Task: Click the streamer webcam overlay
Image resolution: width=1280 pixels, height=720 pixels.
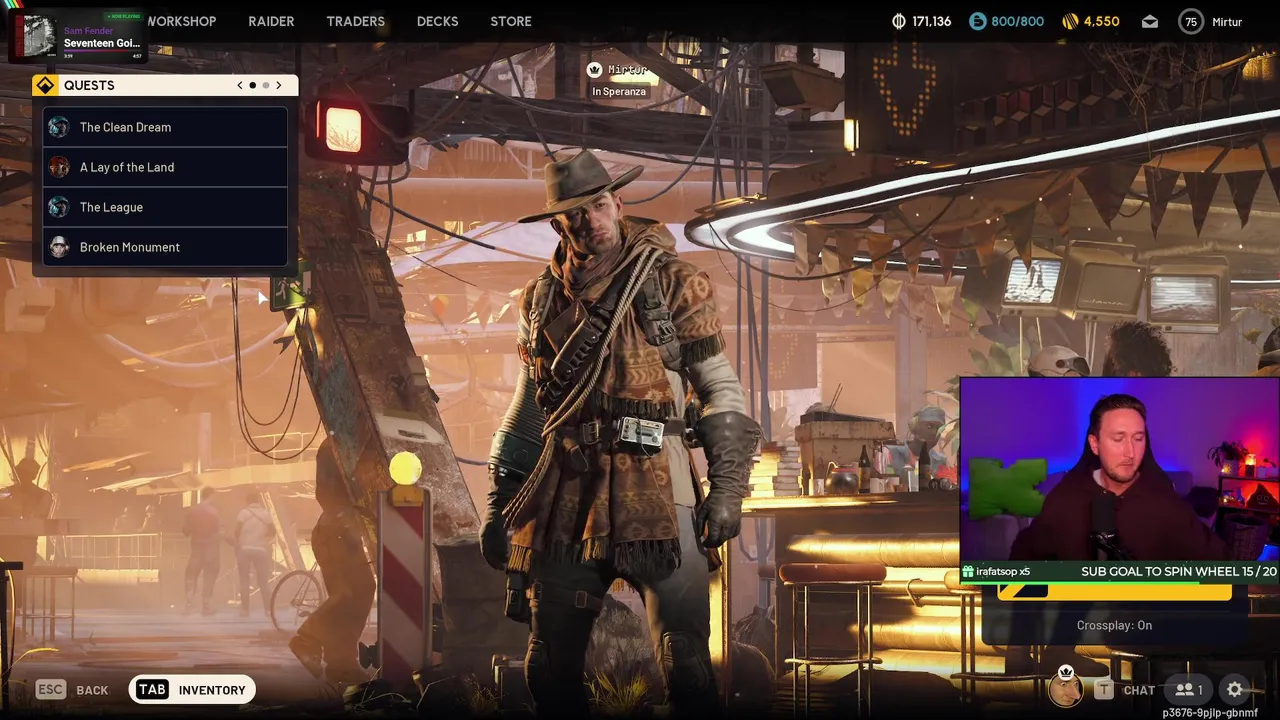Action: pyautogui.click(x=1119, y=470)
